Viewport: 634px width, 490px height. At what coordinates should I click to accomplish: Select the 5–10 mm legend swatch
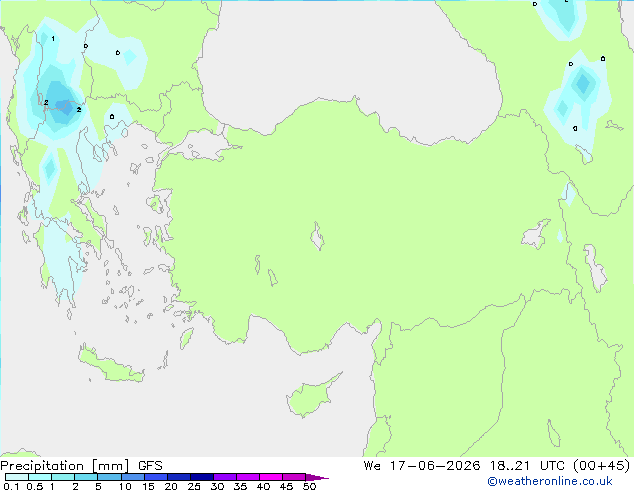click(109, 477)
